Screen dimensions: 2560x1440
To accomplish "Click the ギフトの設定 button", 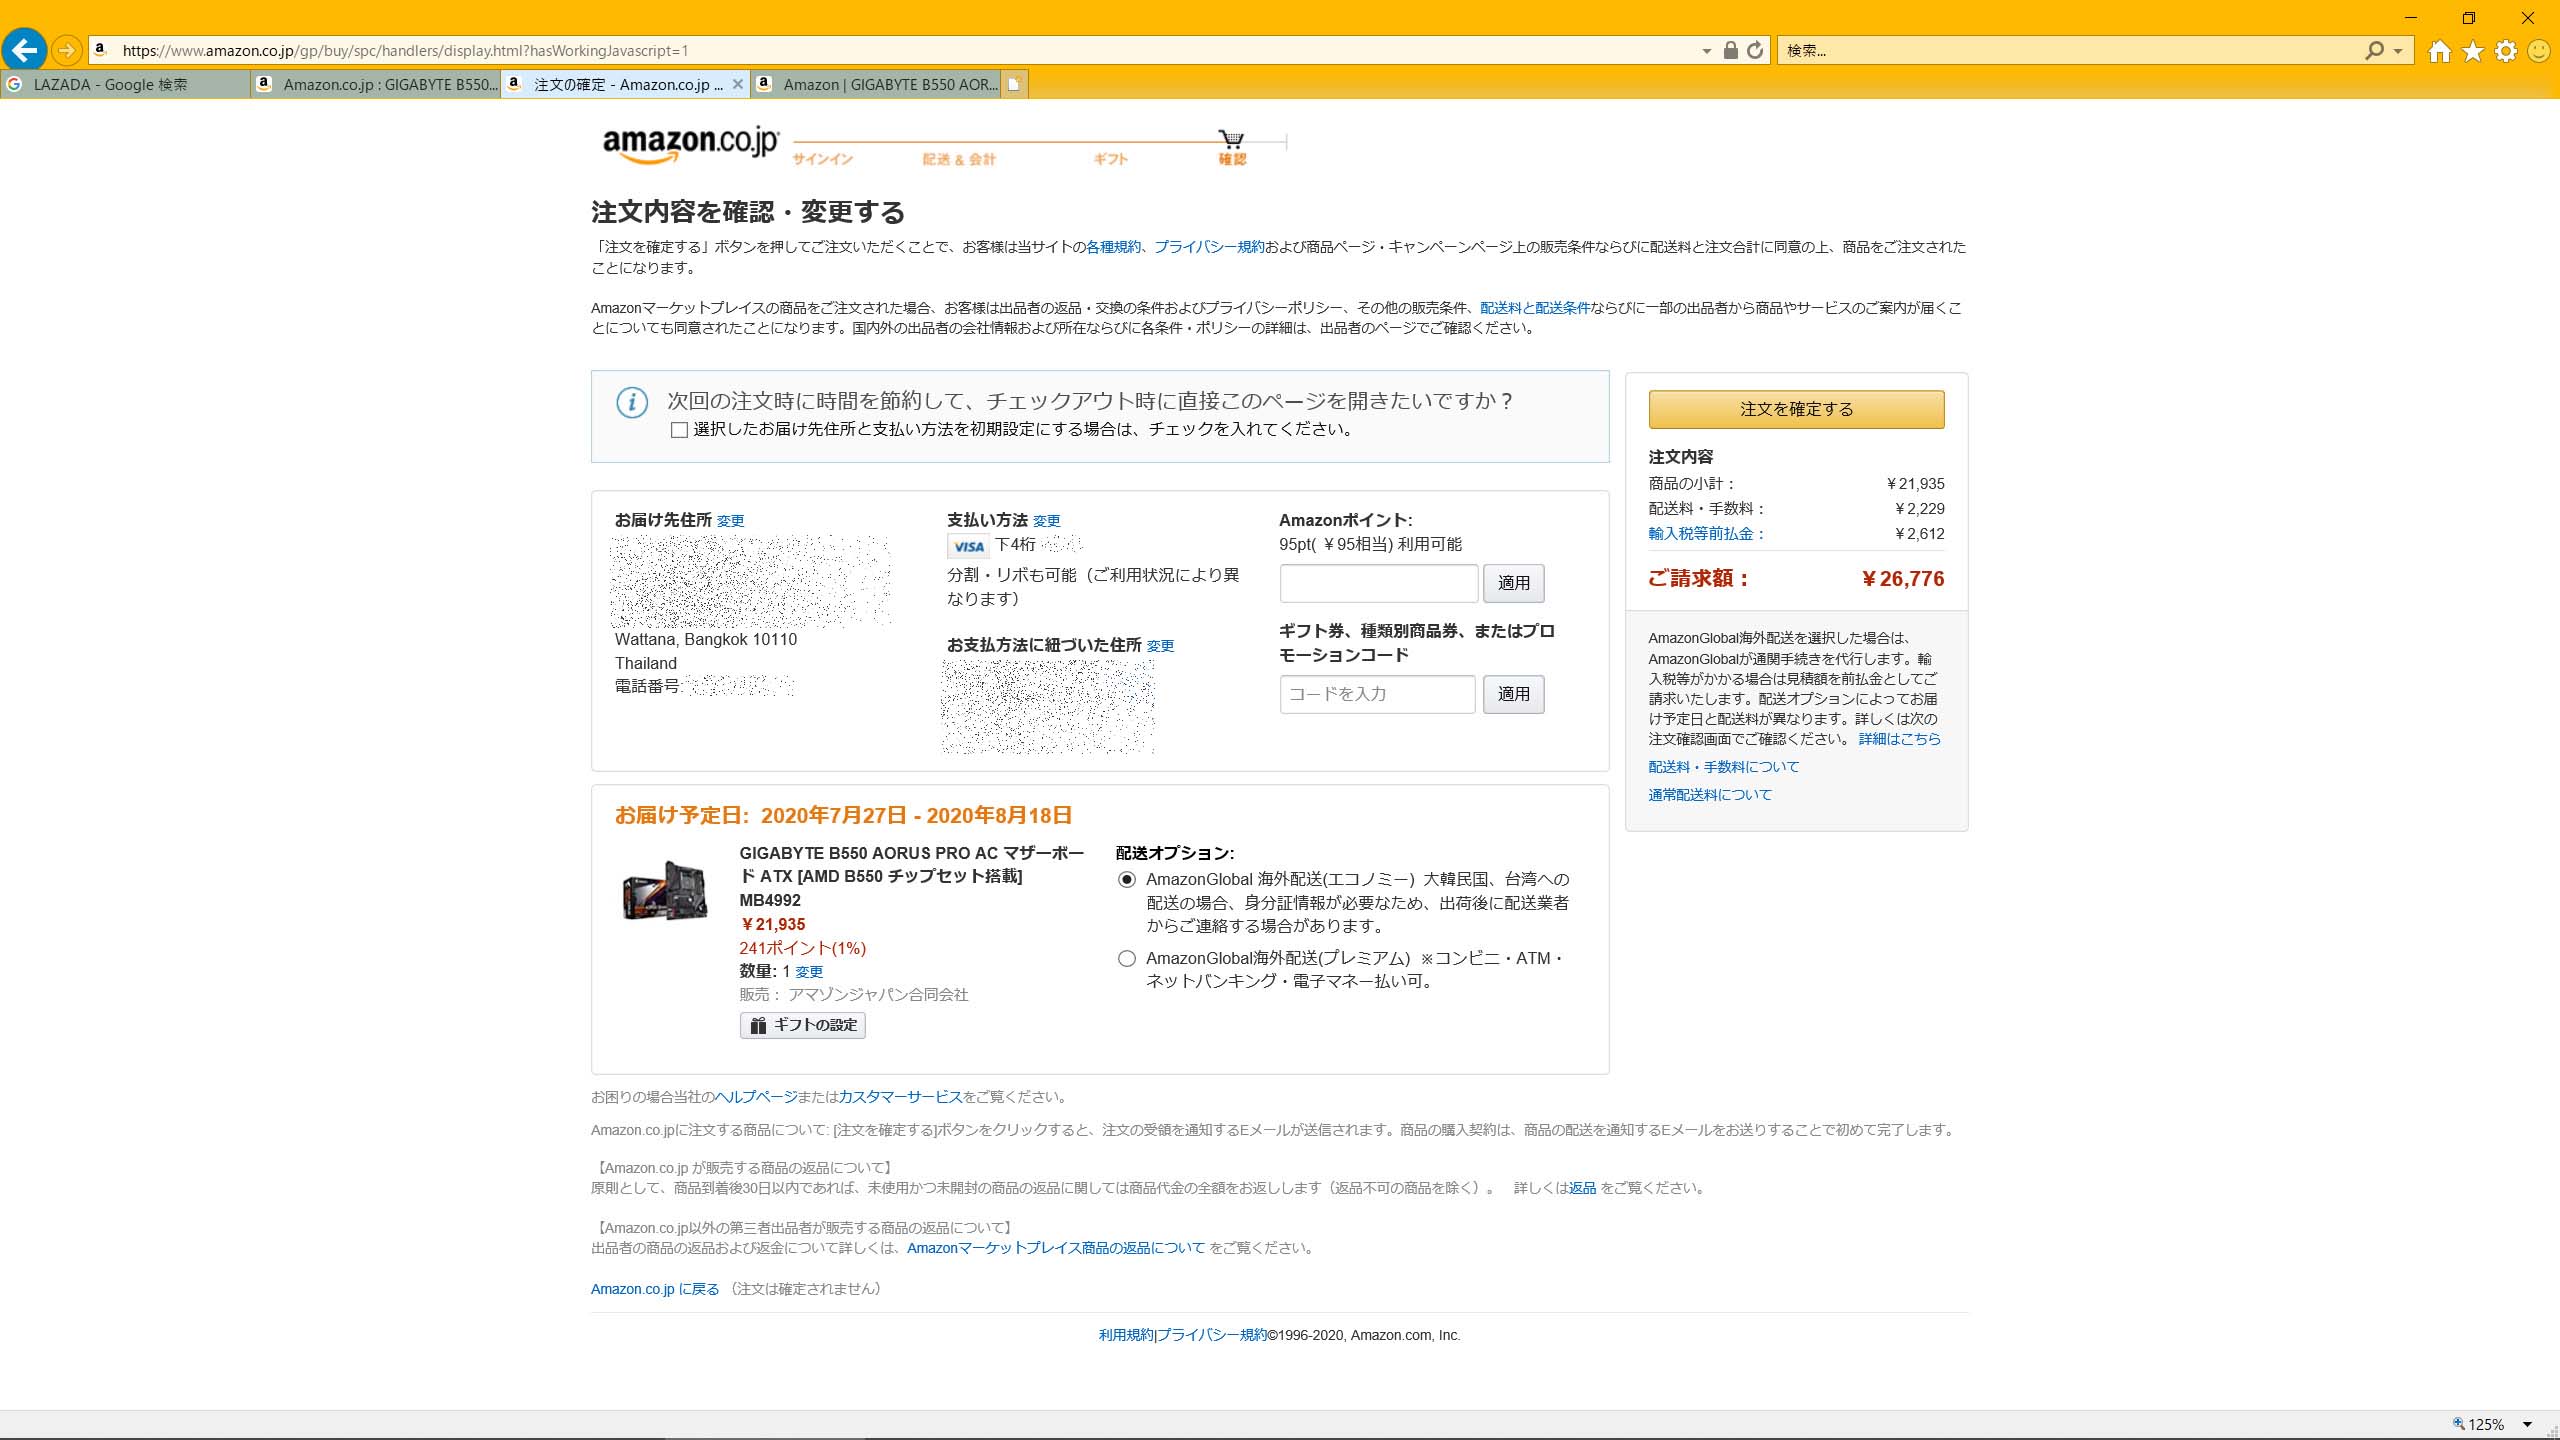I will [802, 1025].
